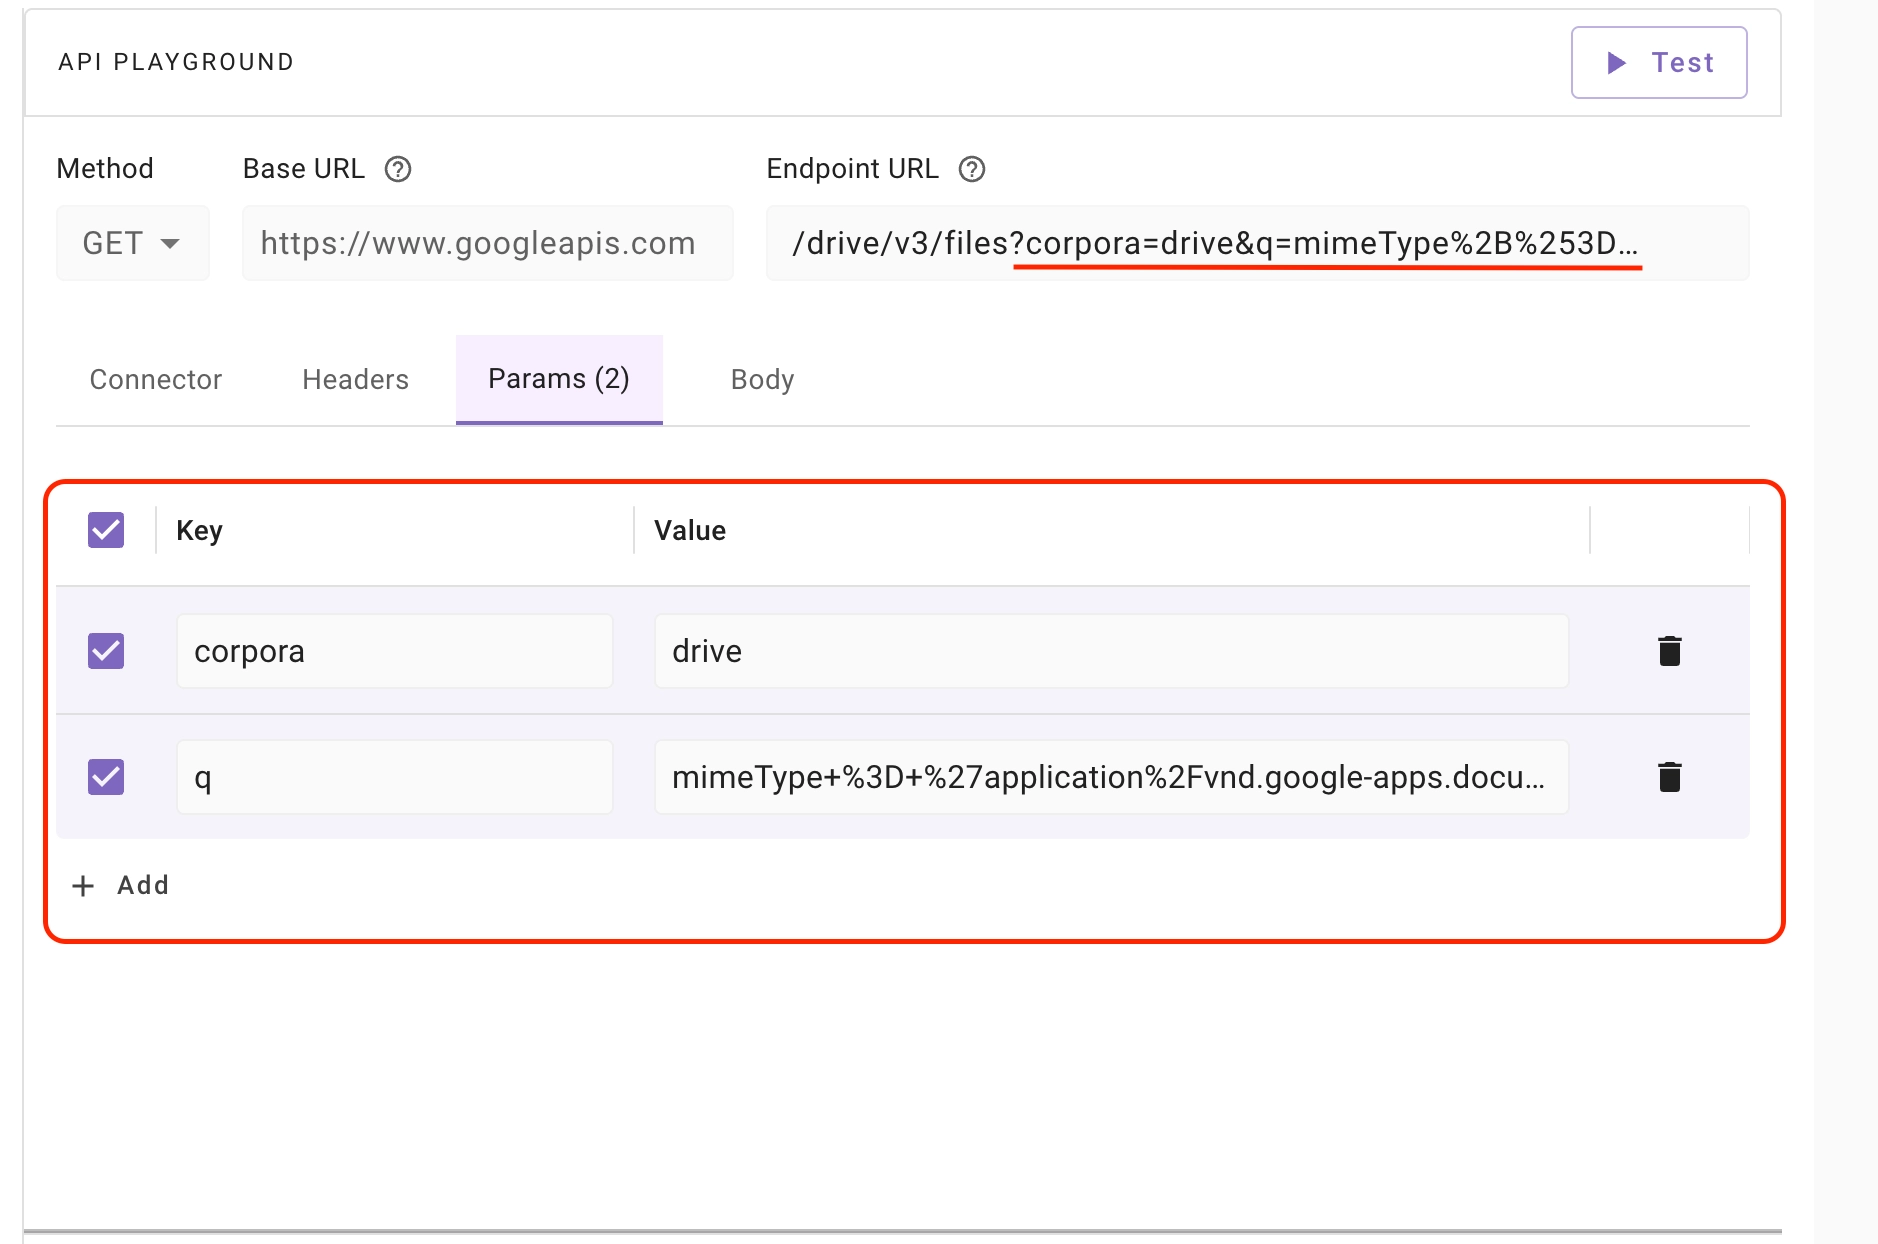This screenshot has height=1244, width=1878.
Task: Click the plus icon next to Add
Action: pos(84,886)
